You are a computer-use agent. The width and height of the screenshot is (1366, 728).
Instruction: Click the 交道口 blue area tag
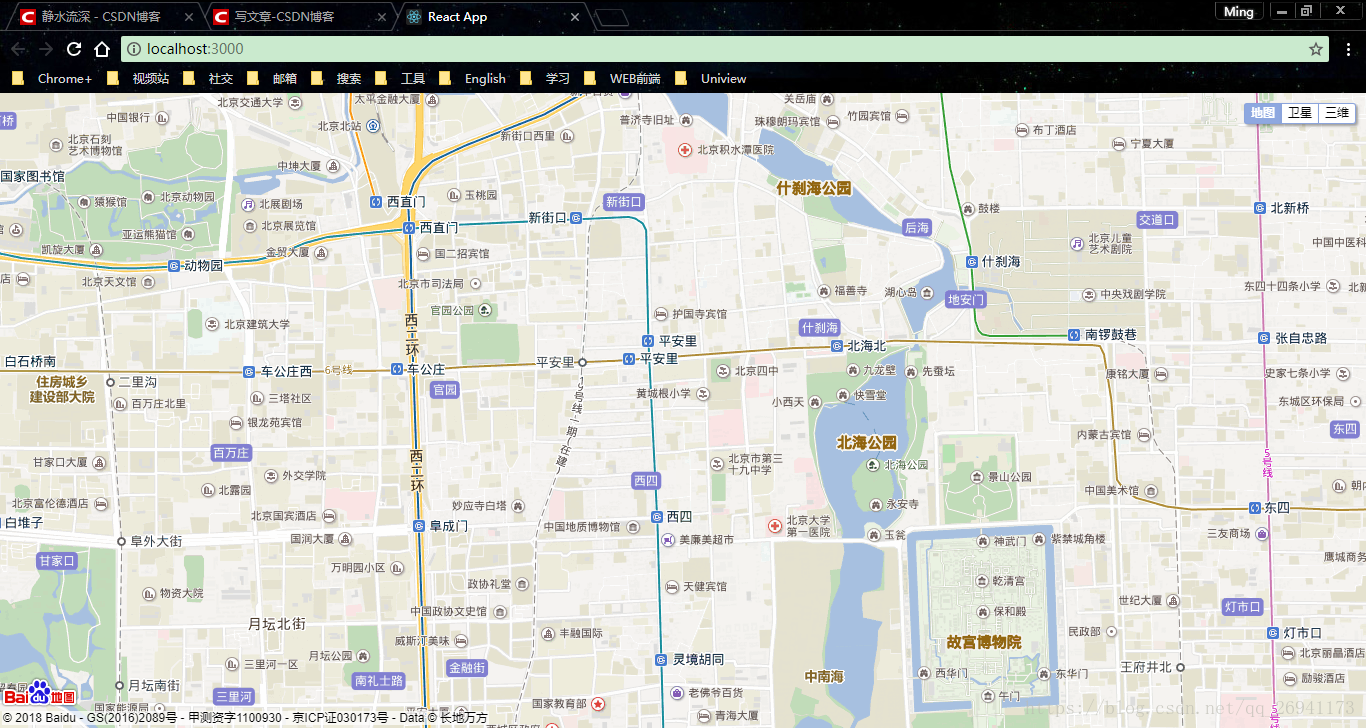click(x=1156, y=220)
